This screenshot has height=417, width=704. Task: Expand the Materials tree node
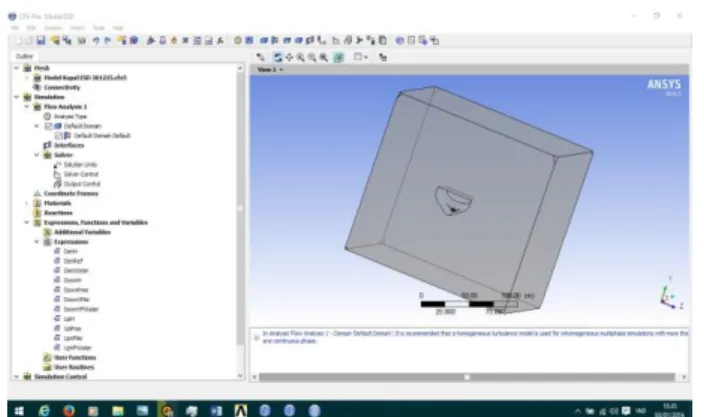[x=27, y=203]
